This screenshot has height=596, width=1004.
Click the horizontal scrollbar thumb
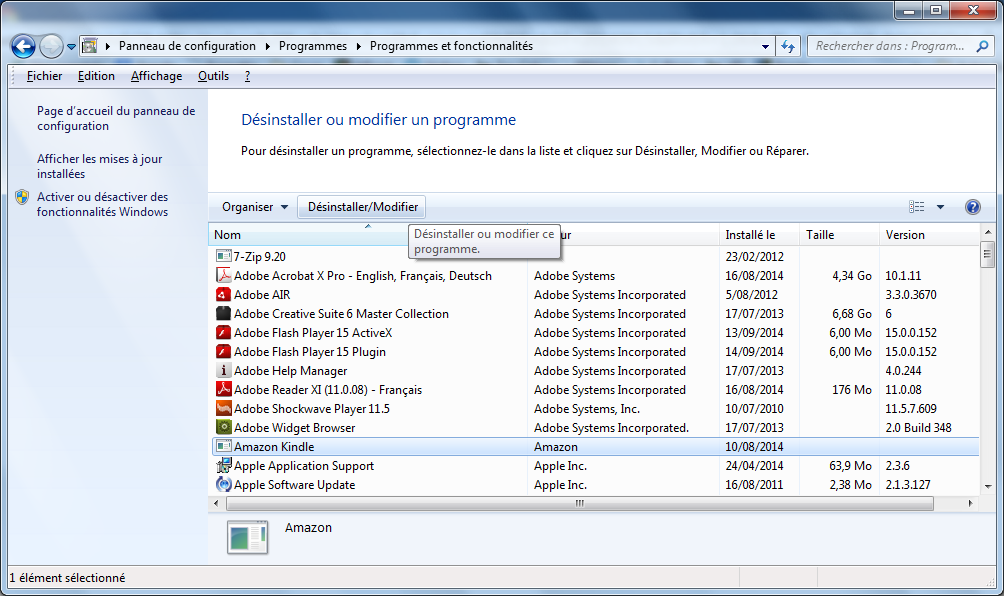[x=579, y=503]
